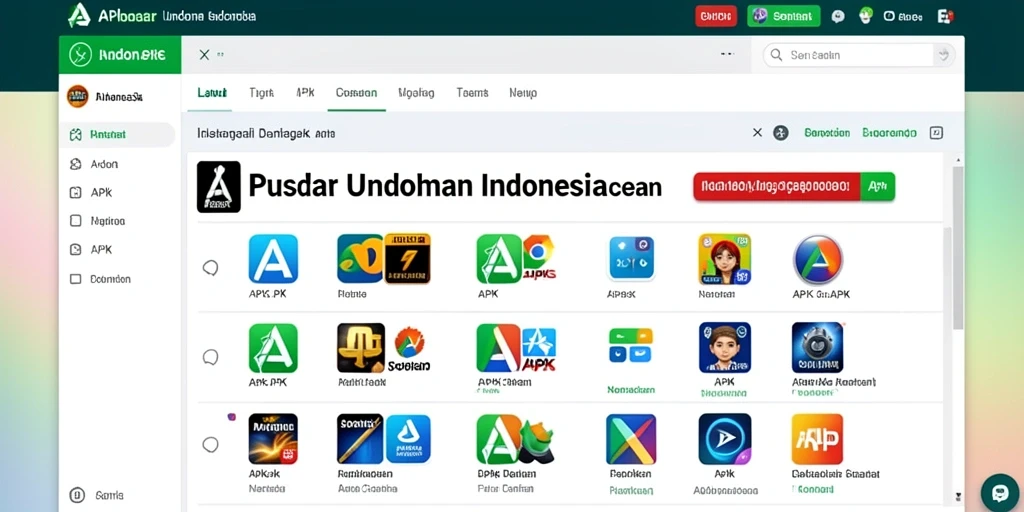Image resolution: width=1024 pixels, height=512 pixels.
Task: Click the green Indonesite header tab
Action: (120, 55)
